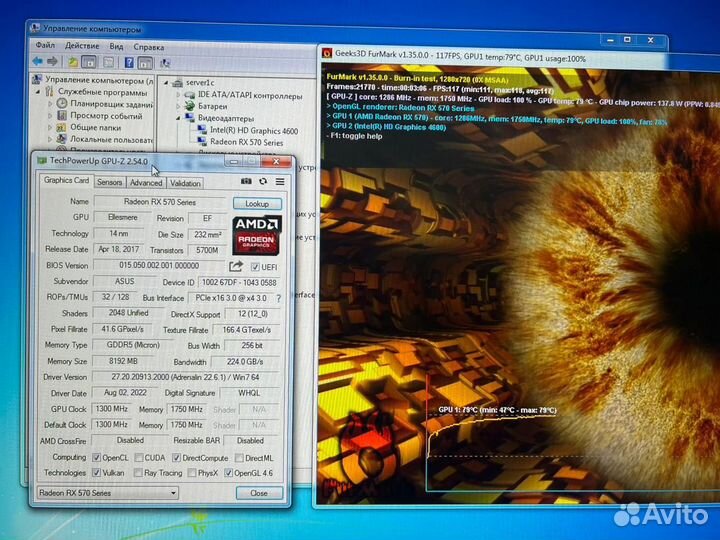
Task: Toggle the DirectCompute checkbox
Action: tap(176, 458)
